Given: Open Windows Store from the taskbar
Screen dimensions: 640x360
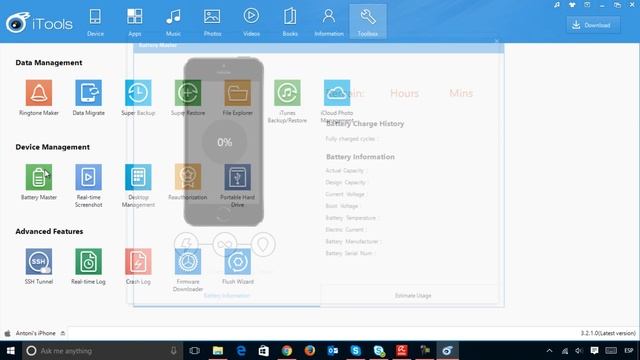Looking at the screenshot, I should pyautogui.click(x=264, y=351).
